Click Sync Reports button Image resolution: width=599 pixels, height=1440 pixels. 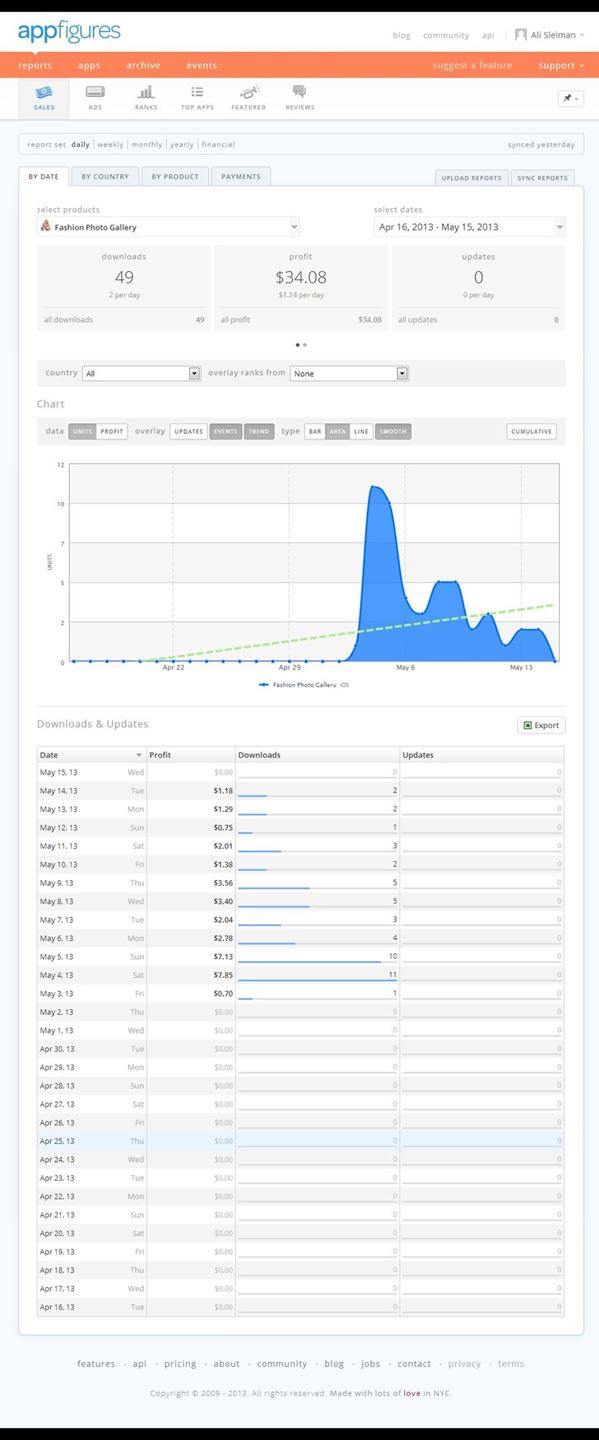542,178
